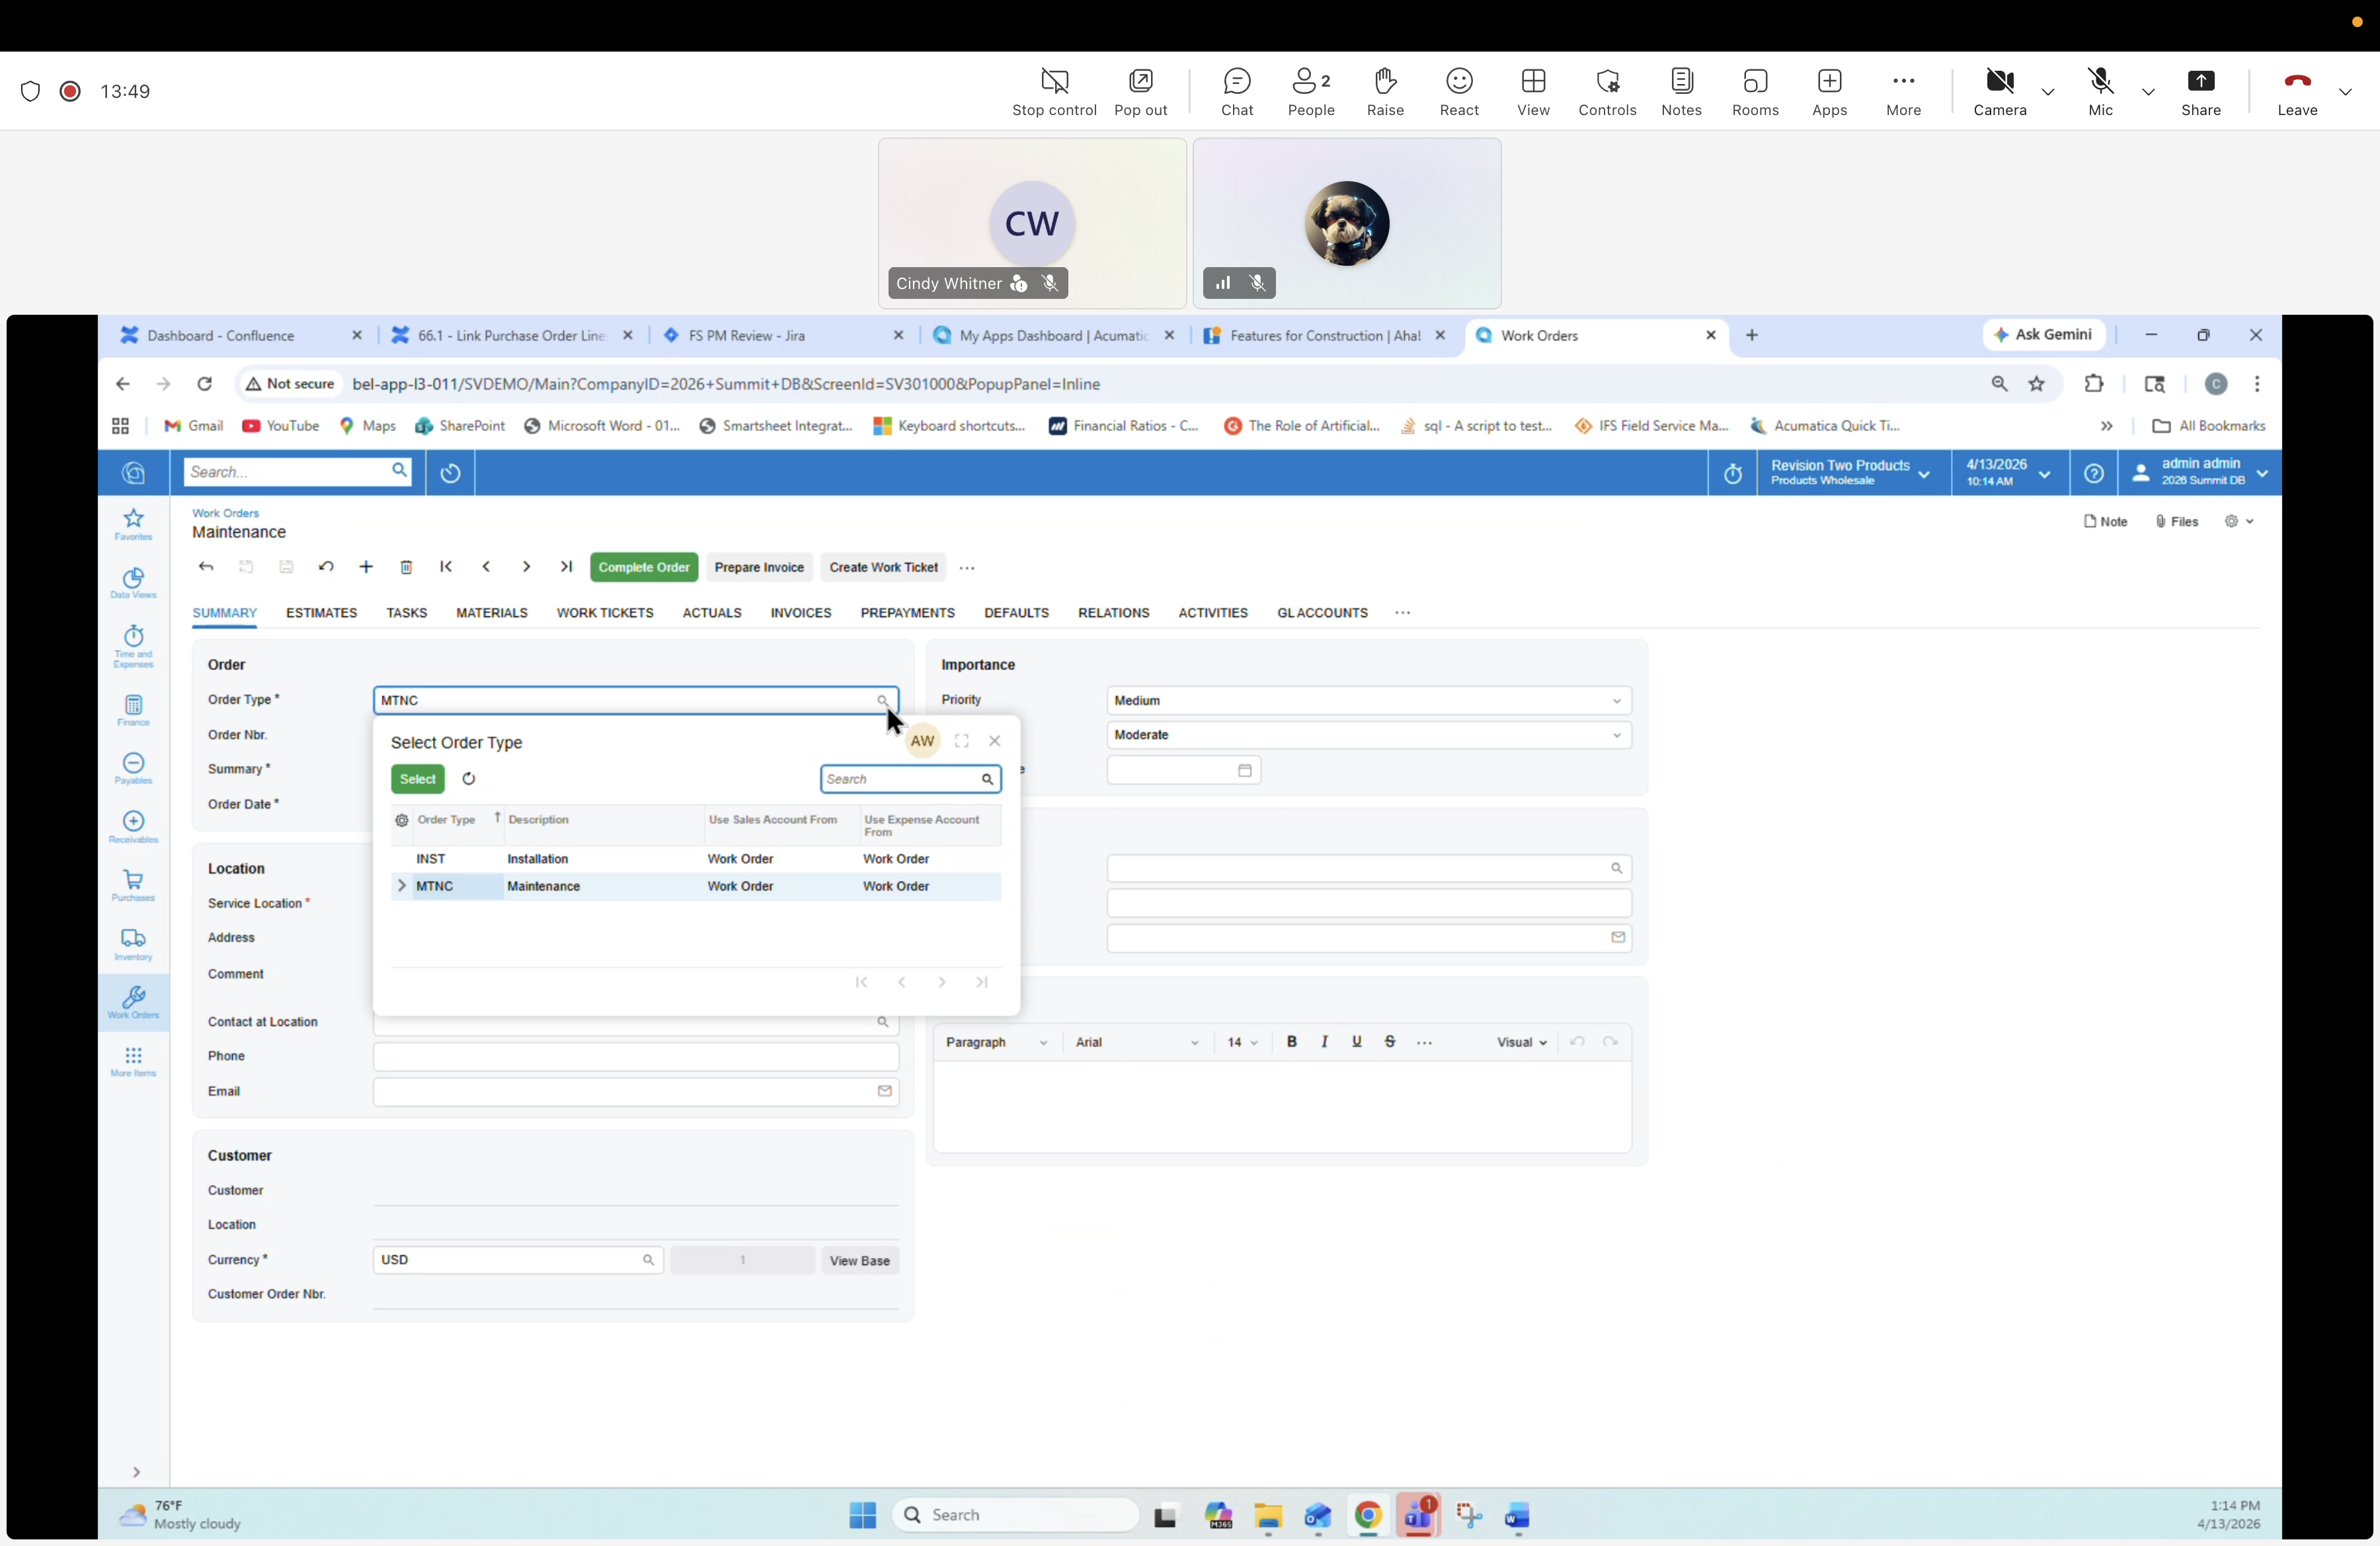Viewport: 2380px width, 1546px height.
Task: Click the Create Work Ticket button
Action: click(882, 567)
